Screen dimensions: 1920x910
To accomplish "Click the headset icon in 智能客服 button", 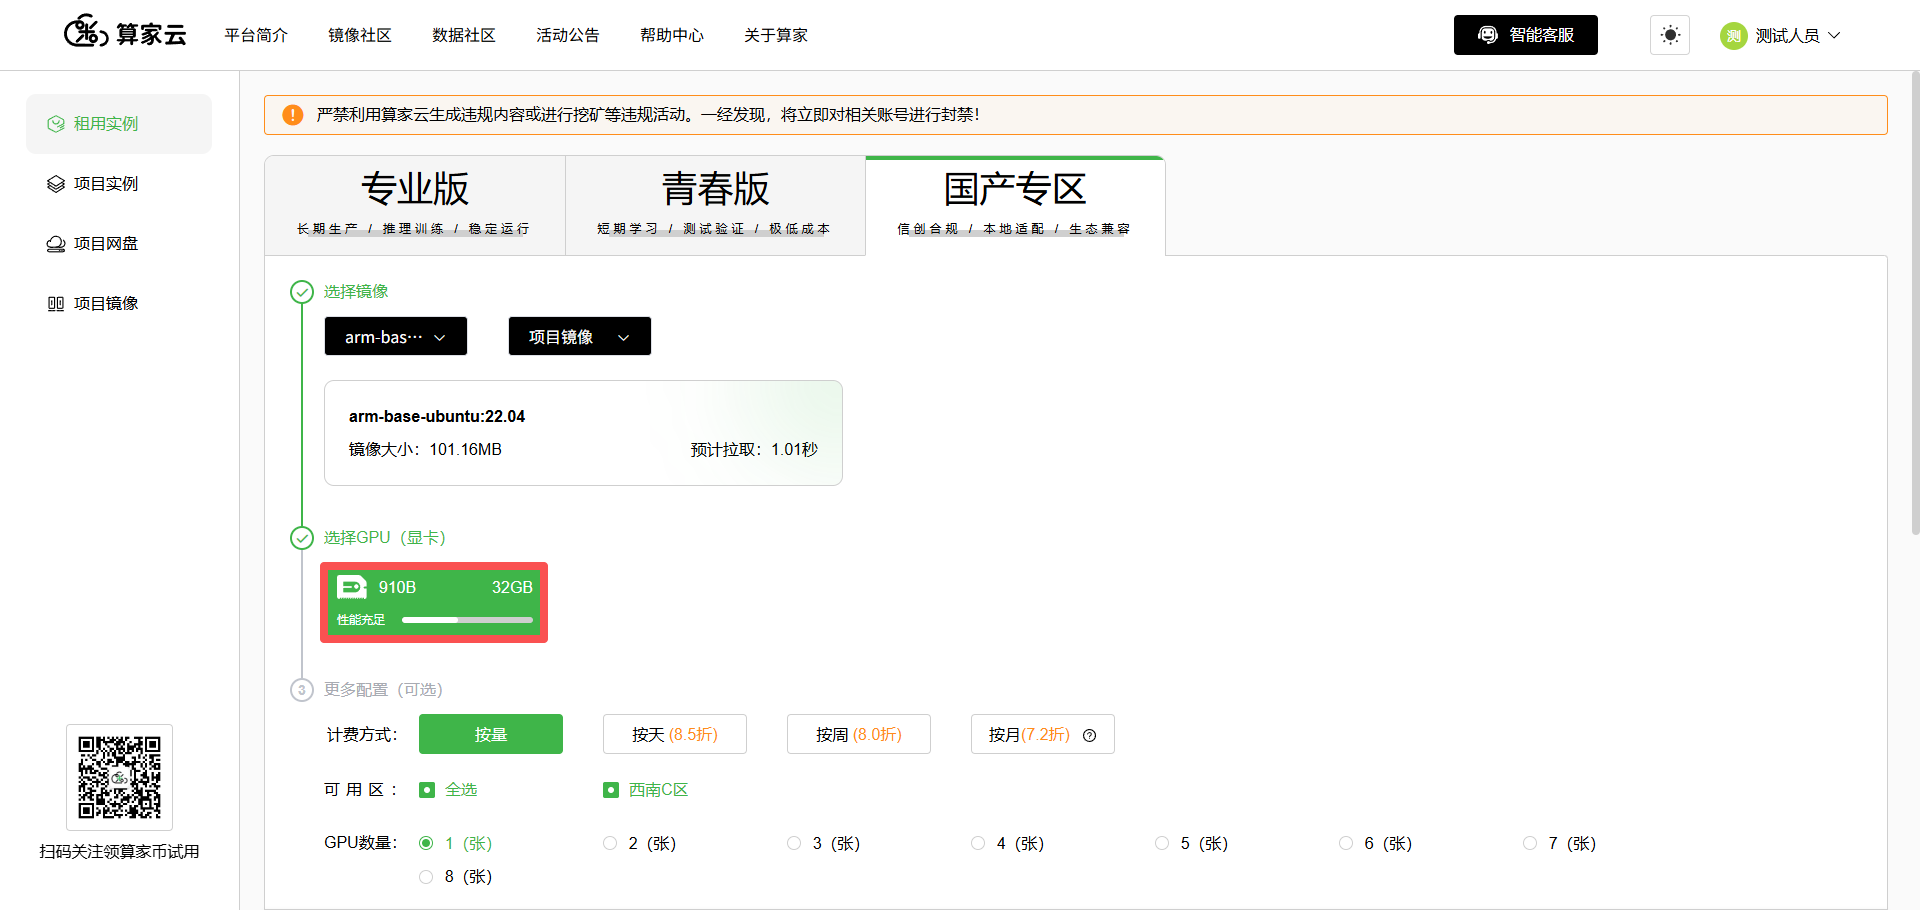I will click(1488, 35).
